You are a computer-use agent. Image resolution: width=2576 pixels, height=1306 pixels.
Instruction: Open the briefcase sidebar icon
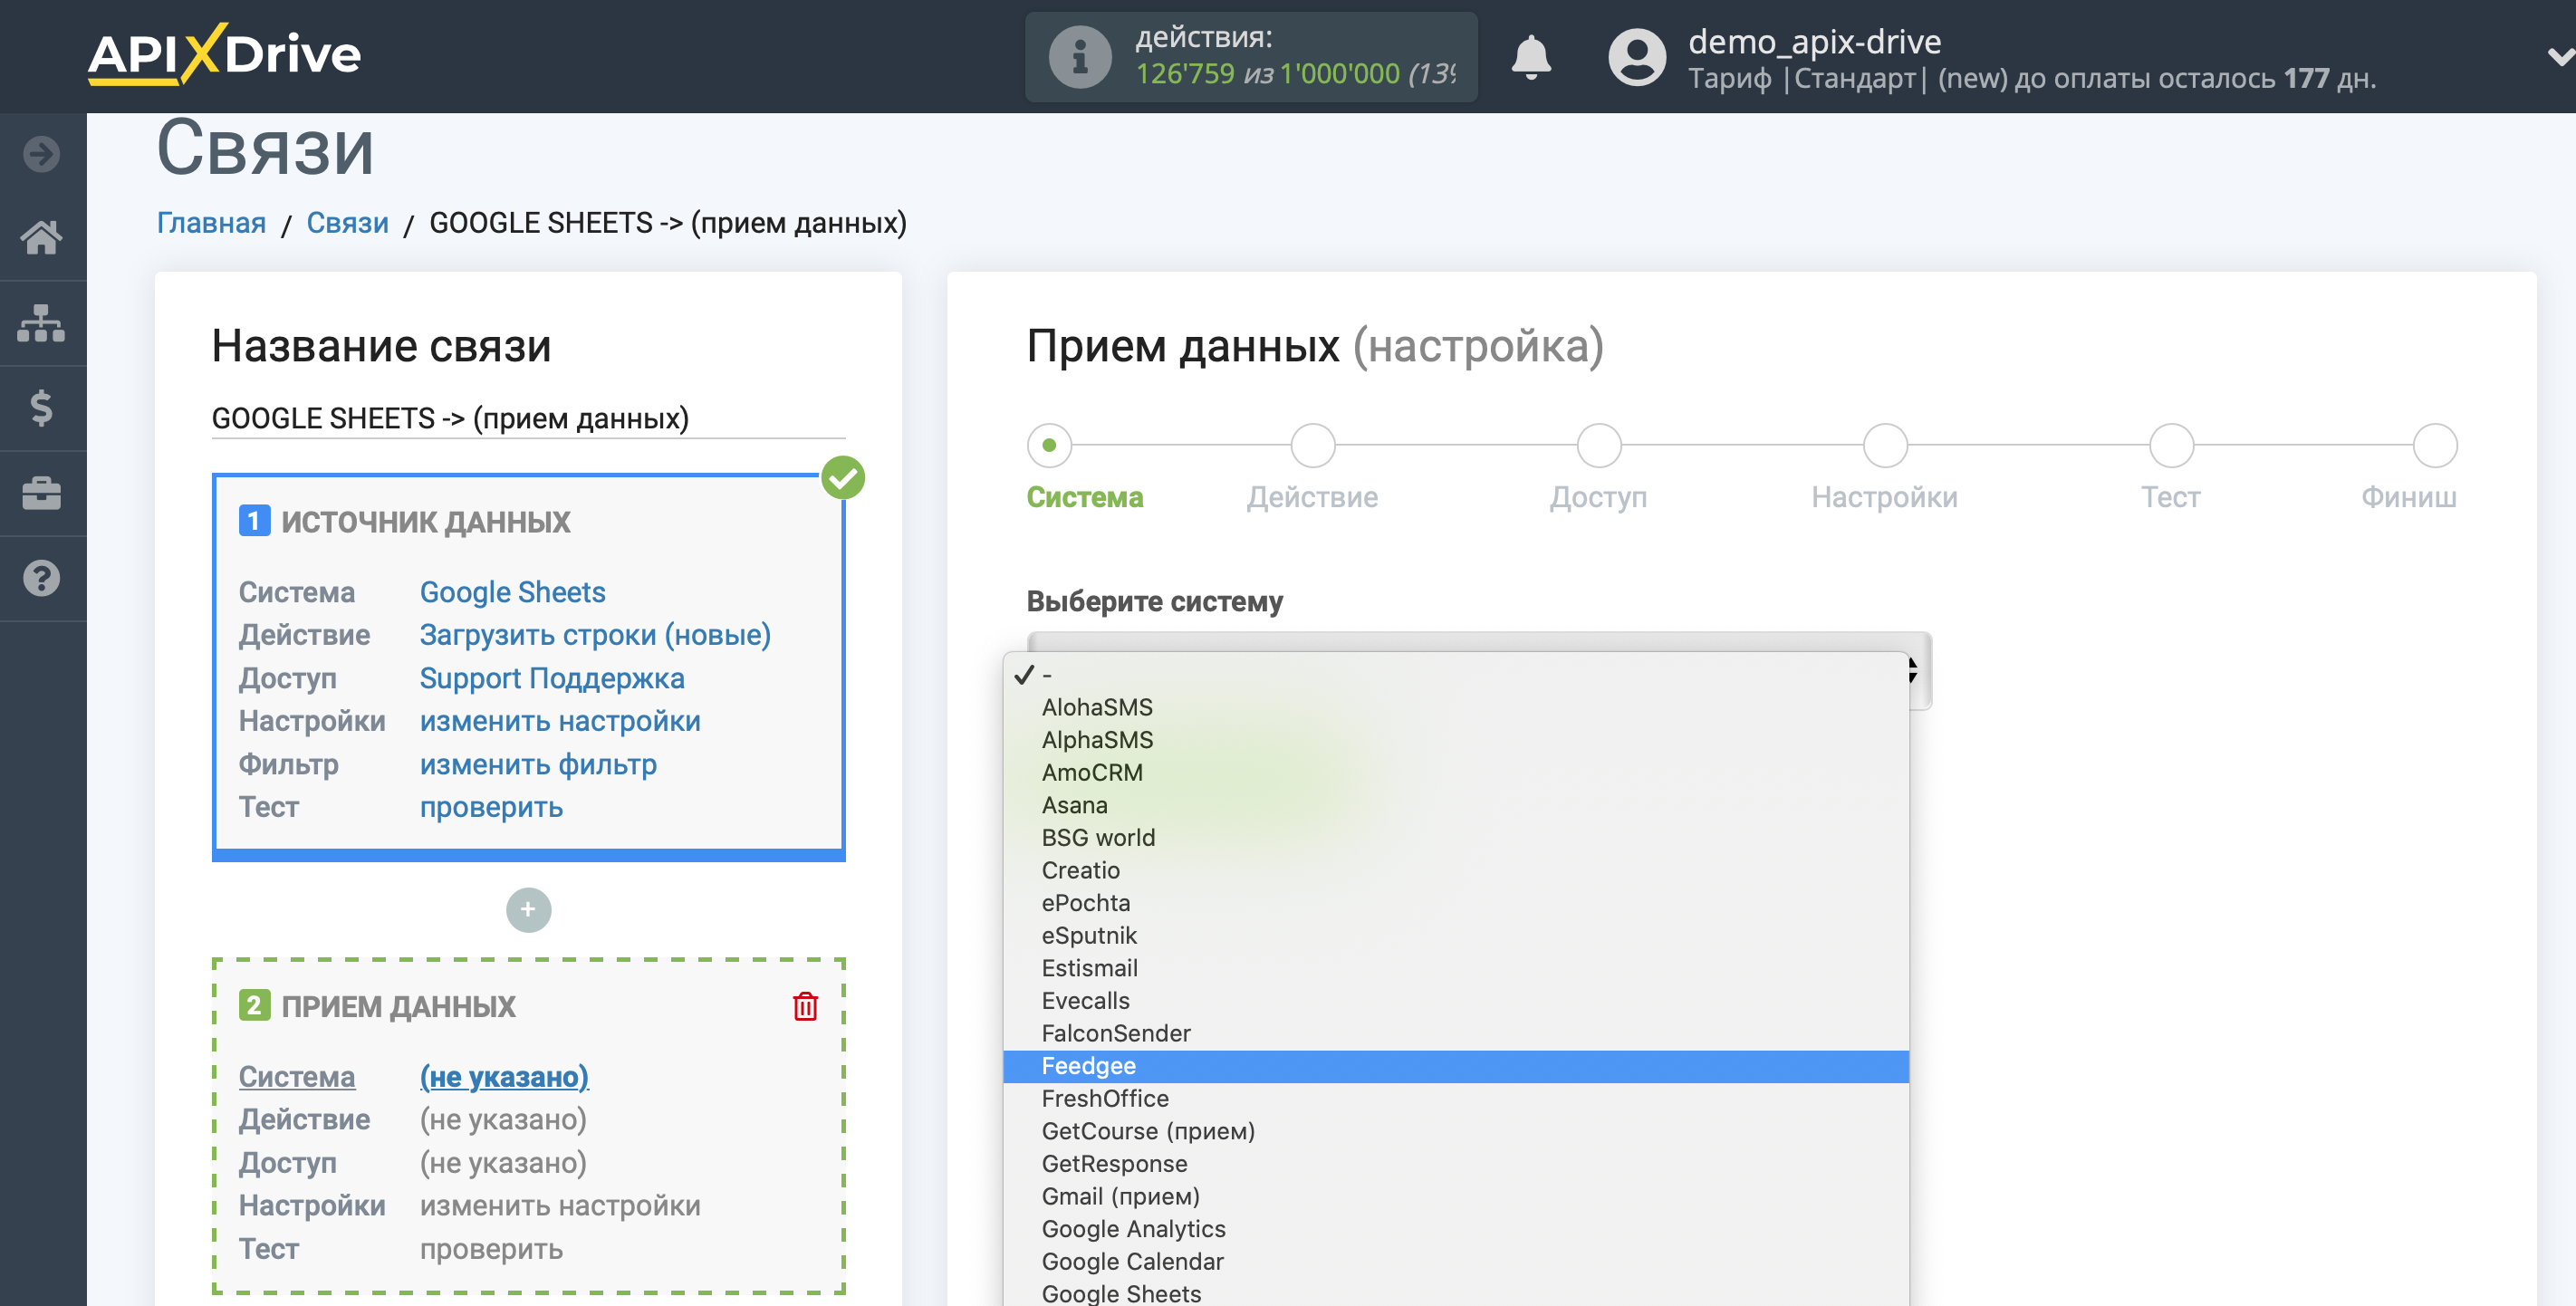42,493
